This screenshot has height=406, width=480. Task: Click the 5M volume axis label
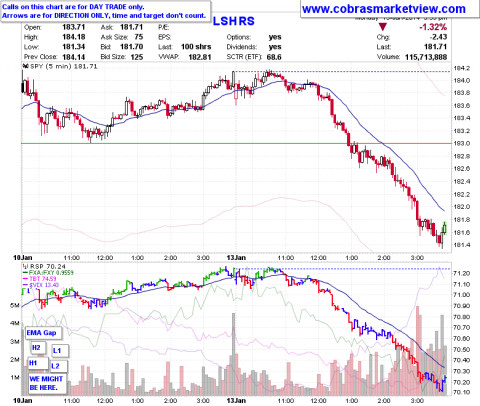pos(15,305)
